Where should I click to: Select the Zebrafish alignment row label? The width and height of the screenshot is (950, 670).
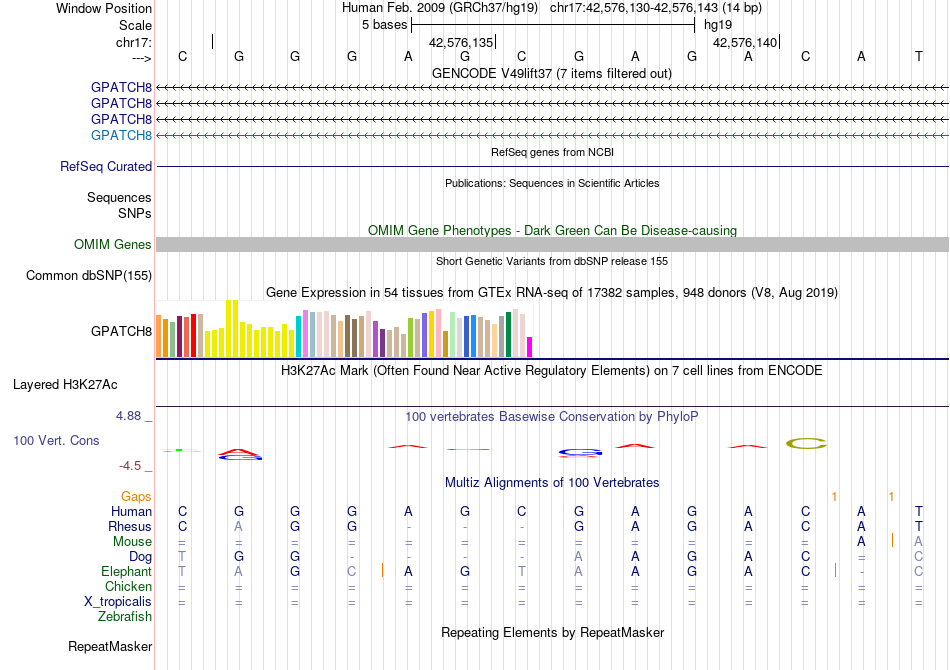click(124, 617)
